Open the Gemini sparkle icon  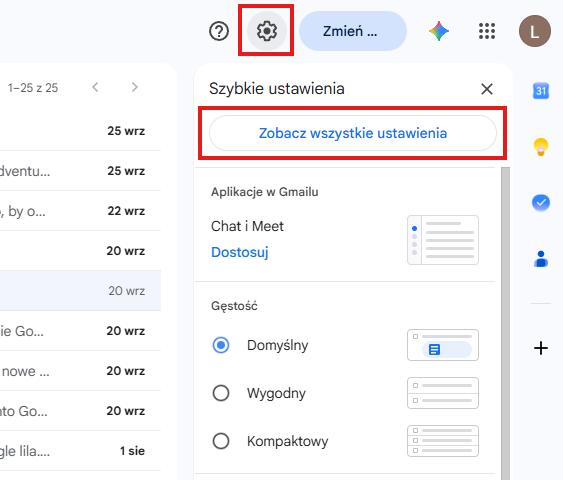pyautogui.click(x=439, y=31)
